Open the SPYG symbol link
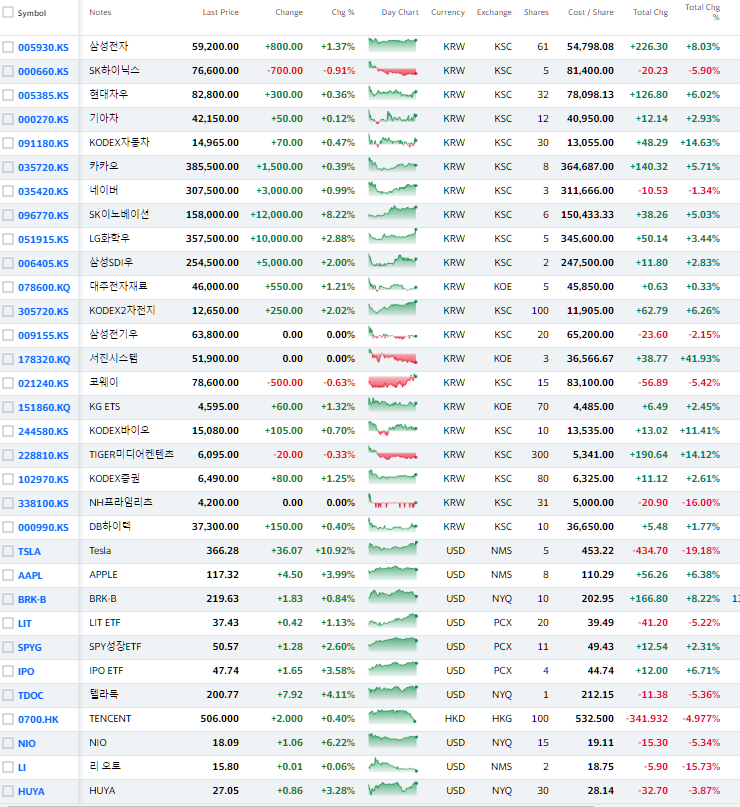740x807 pixels. [x=29, y=647]
